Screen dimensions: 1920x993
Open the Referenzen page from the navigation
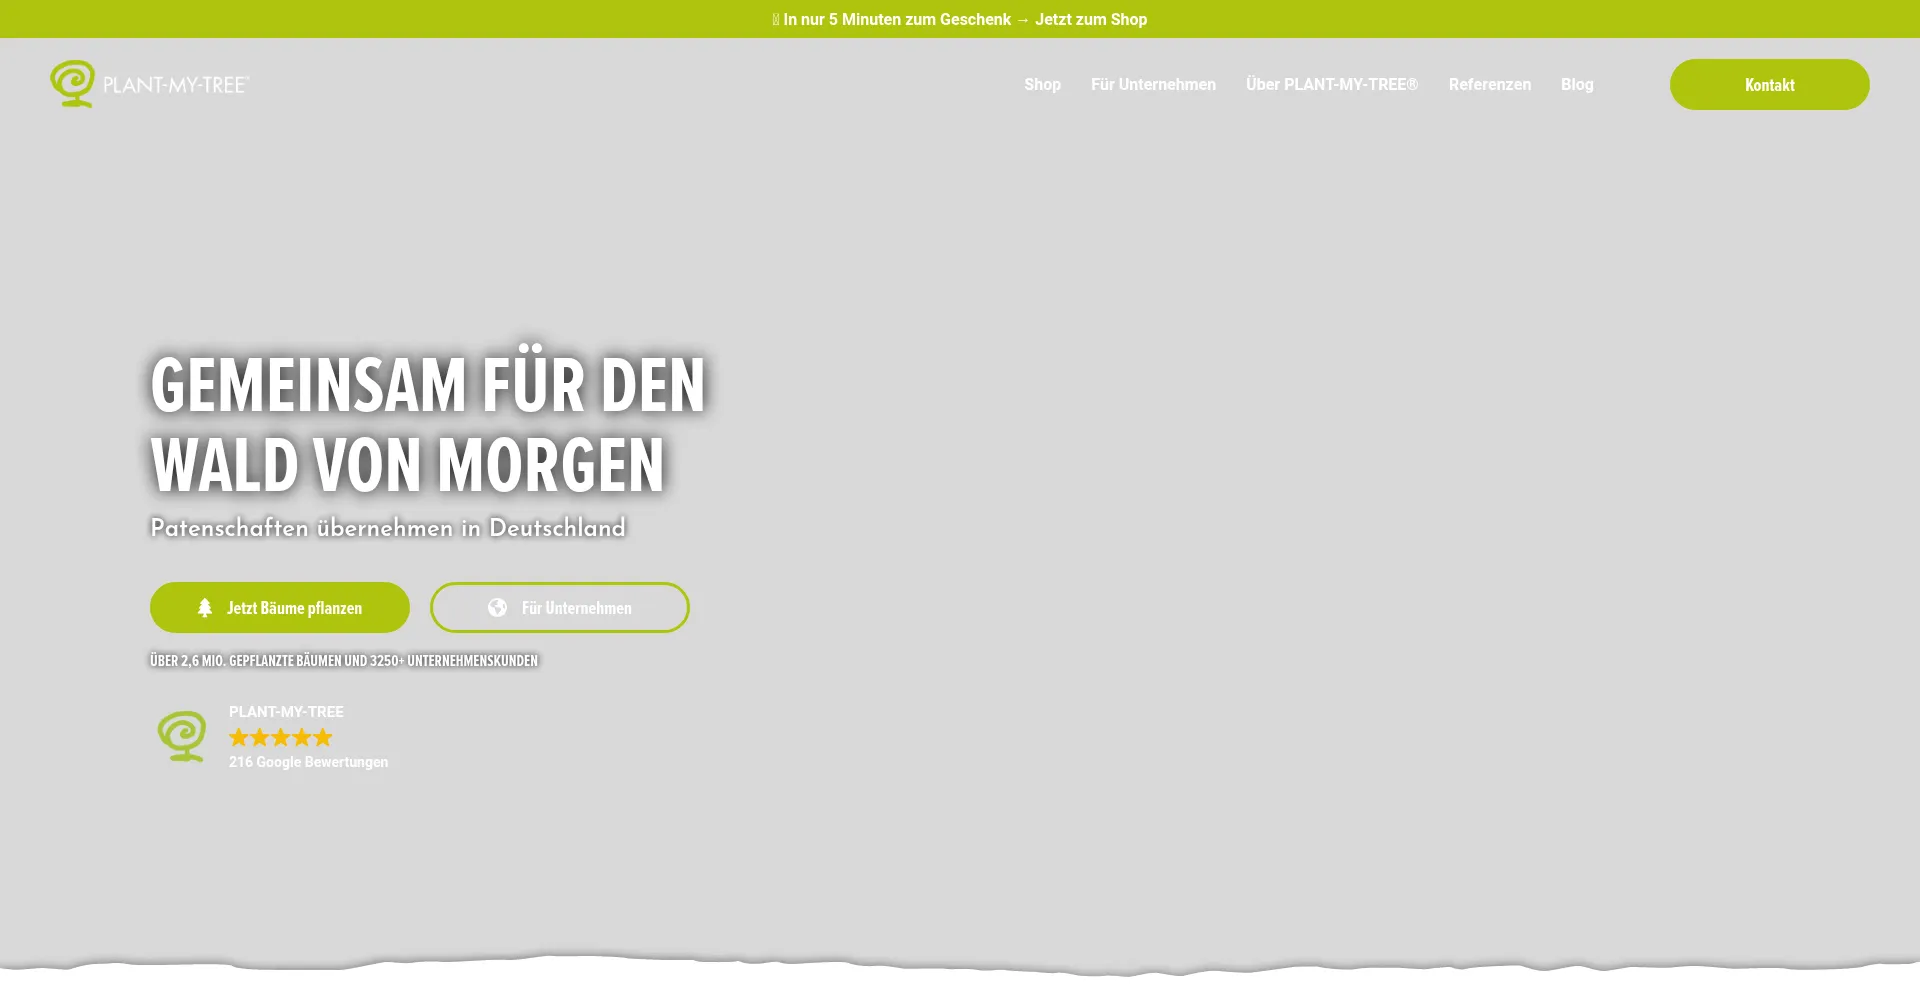coord(1489,84)
